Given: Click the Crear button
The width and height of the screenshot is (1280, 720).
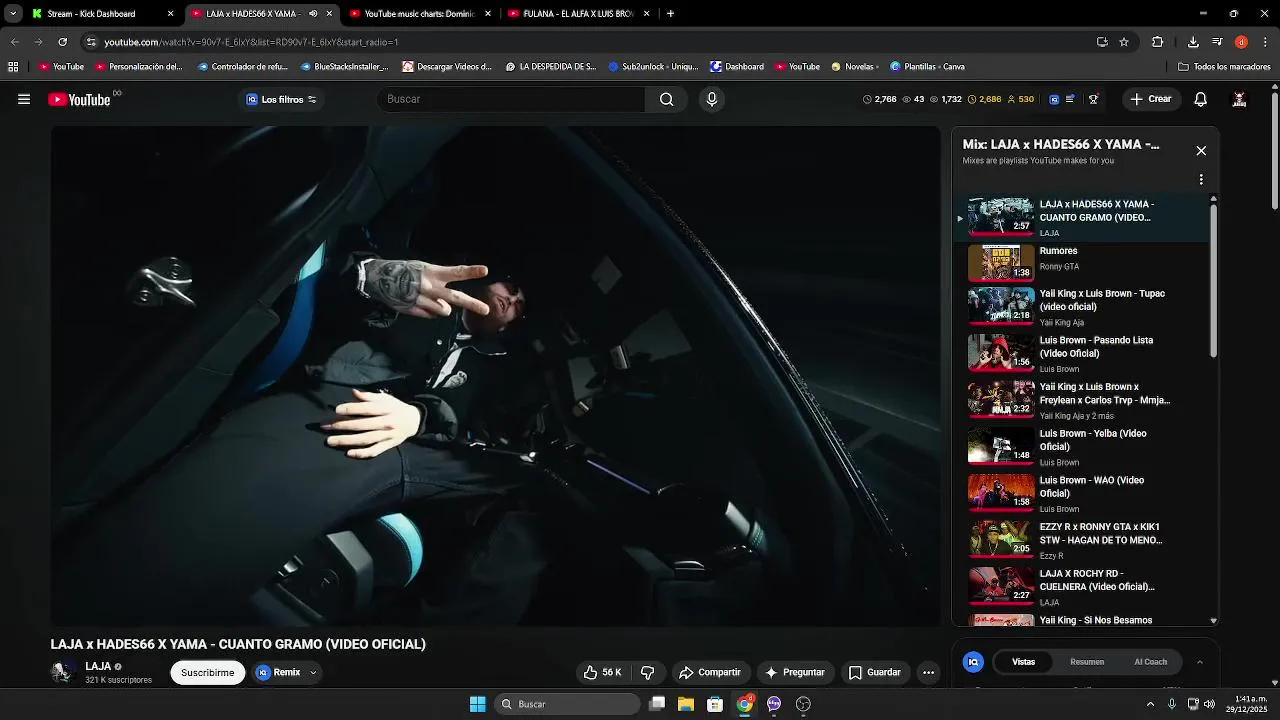Looking at the screenshot, I should (x=1150, y=99).
